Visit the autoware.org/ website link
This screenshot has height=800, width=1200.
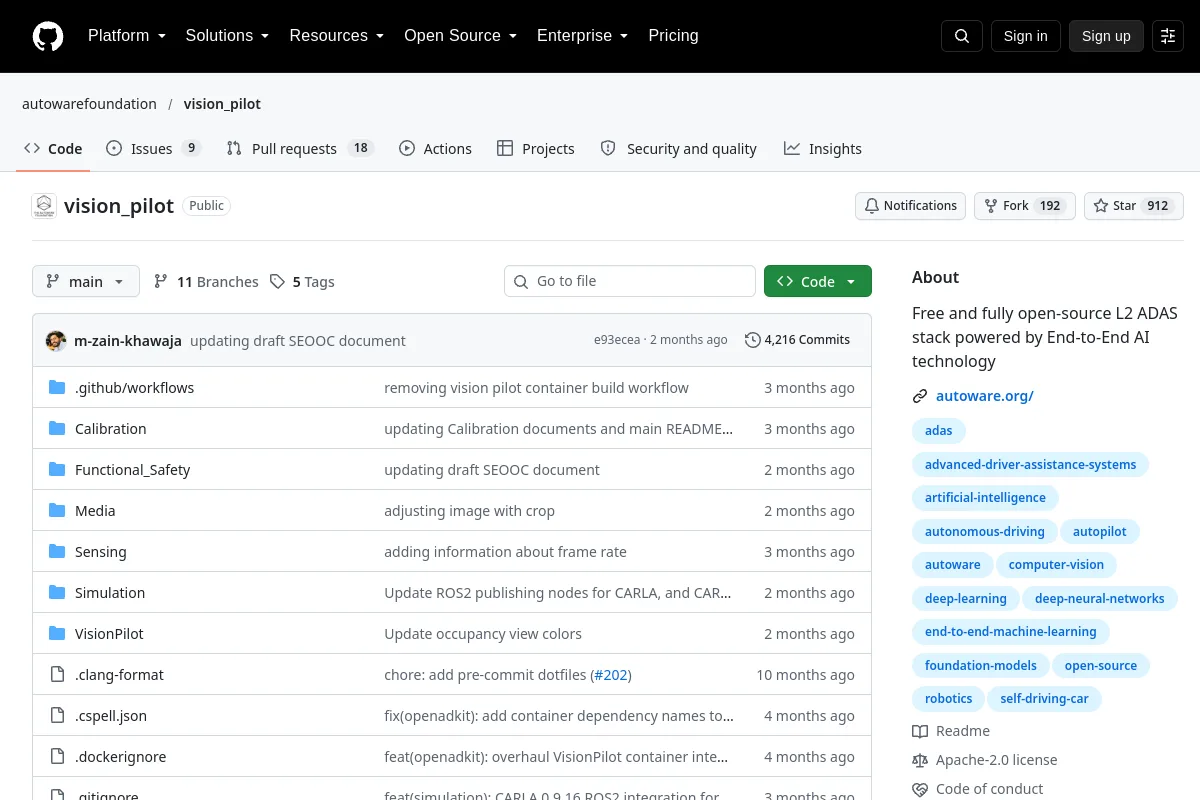[984, 396]
